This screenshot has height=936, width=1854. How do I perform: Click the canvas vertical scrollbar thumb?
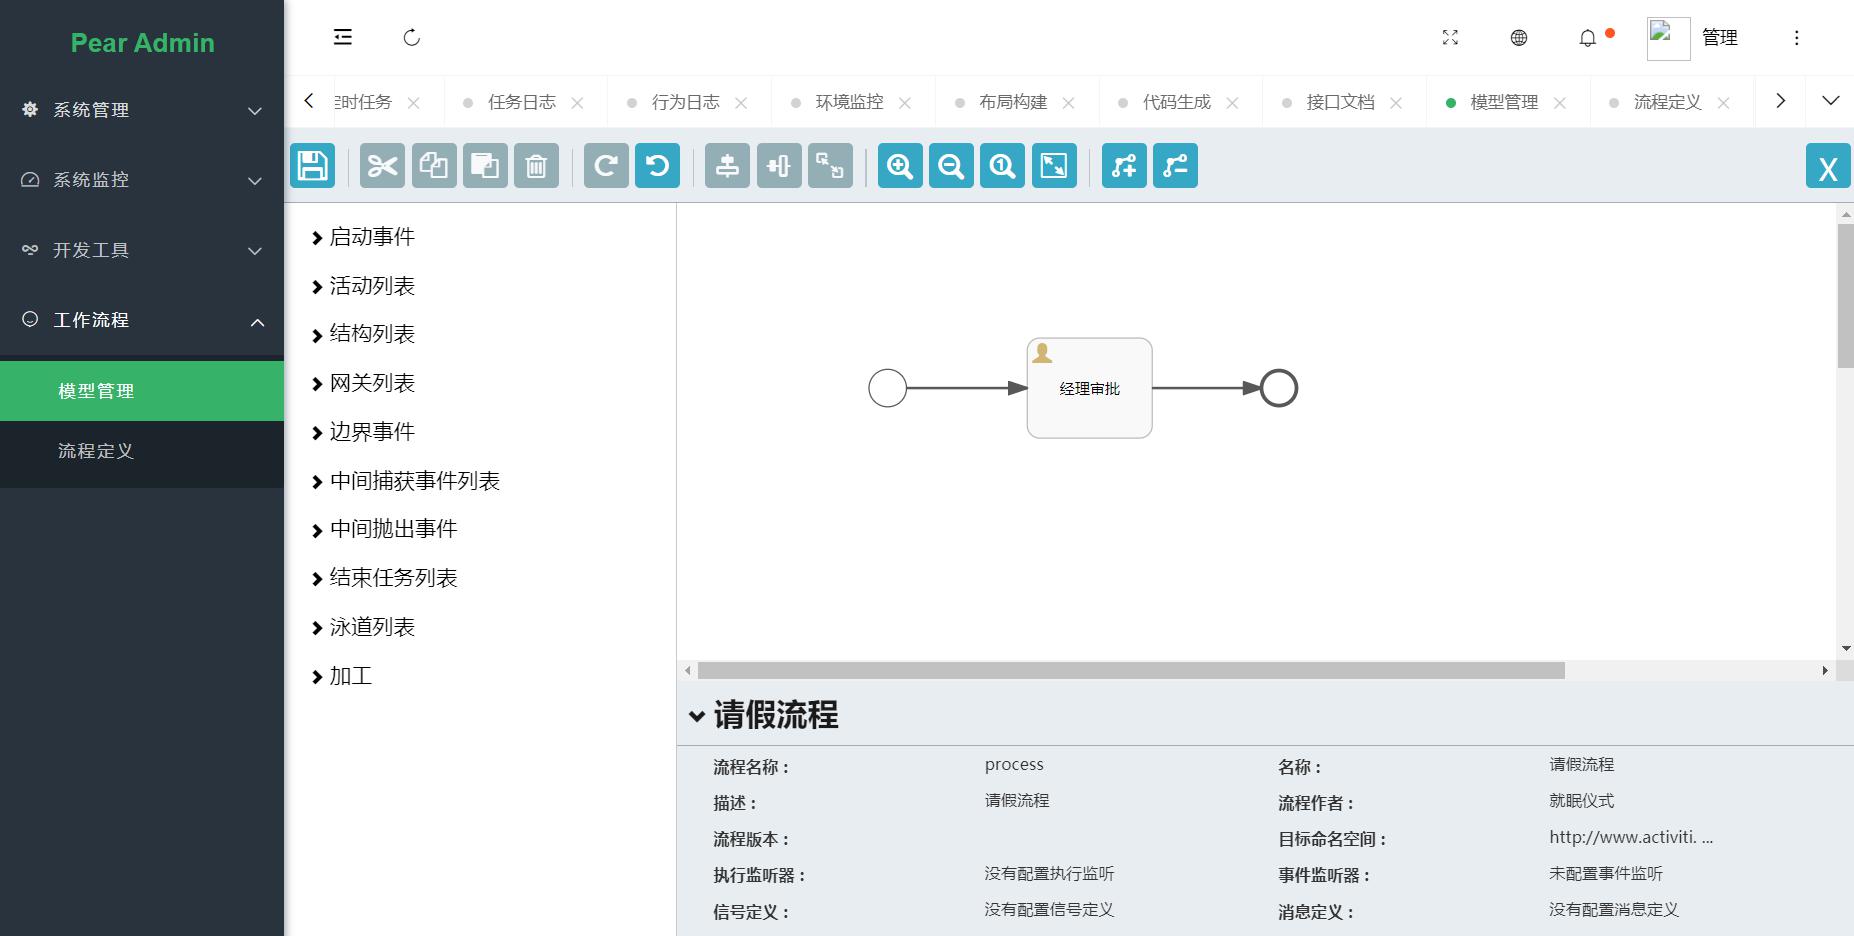click(x=1846, y=296)
